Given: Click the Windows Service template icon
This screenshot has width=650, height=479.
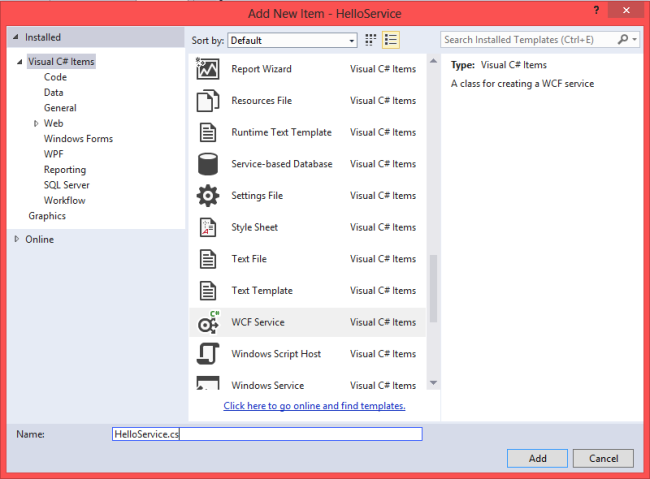Looking at the screenshot, I should point(207,383).
